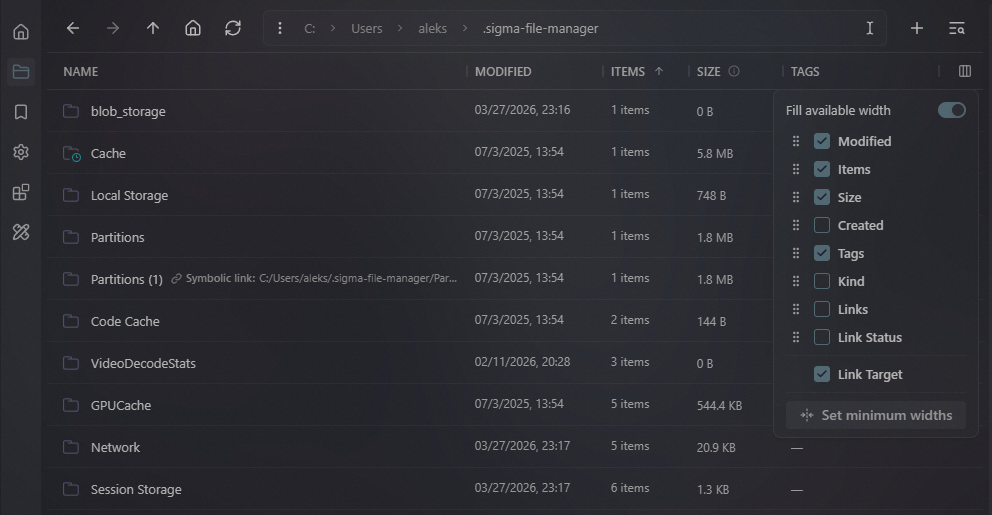Open the Home page sidebar icon
The image size is (992, 515).
click(21, 32)
